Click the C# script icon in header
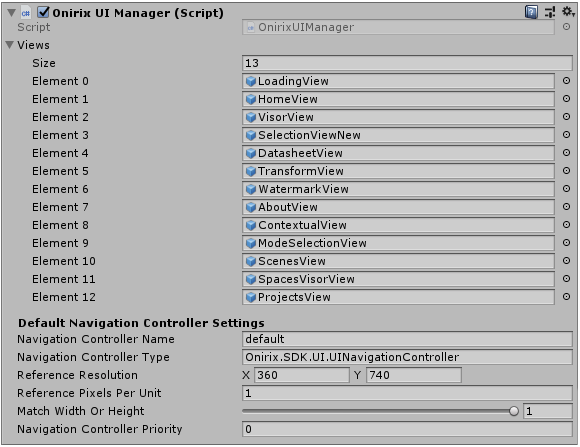Screen dimensions: 580x447 [26, 13]
